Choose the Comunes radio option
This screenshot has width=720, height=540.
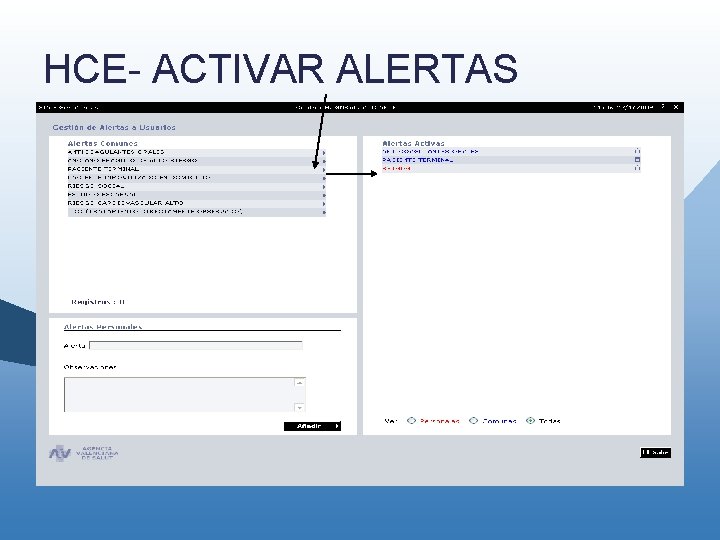(473, 421)
